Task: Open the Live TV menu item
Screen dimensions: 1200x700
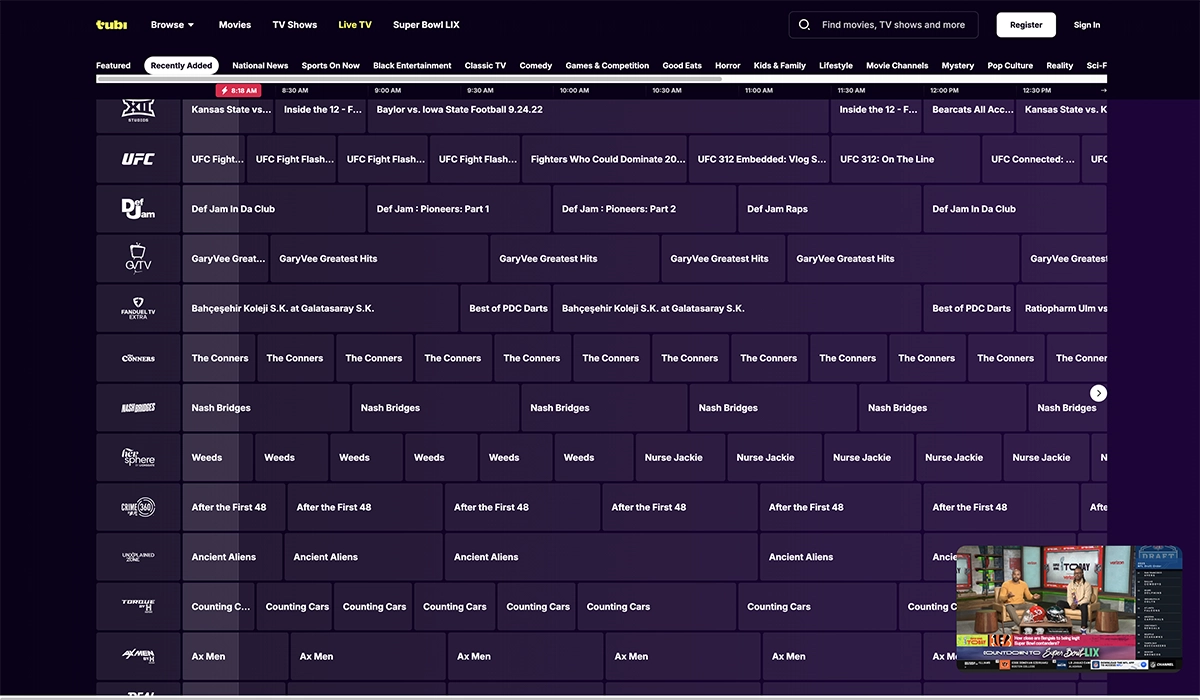Action: tap(355, 25)
